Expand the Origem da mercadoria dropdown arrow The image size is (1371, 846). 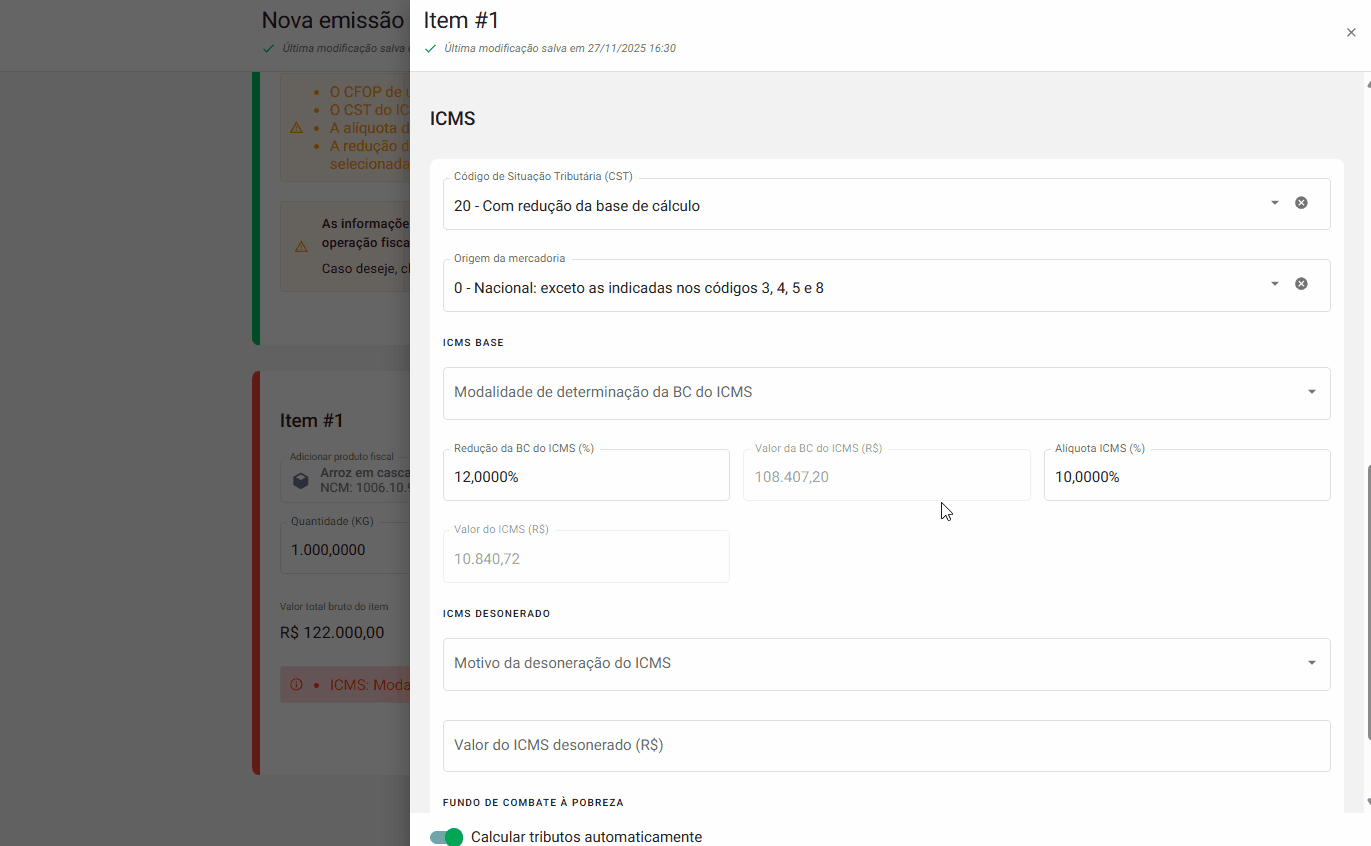coord(1274,283)
